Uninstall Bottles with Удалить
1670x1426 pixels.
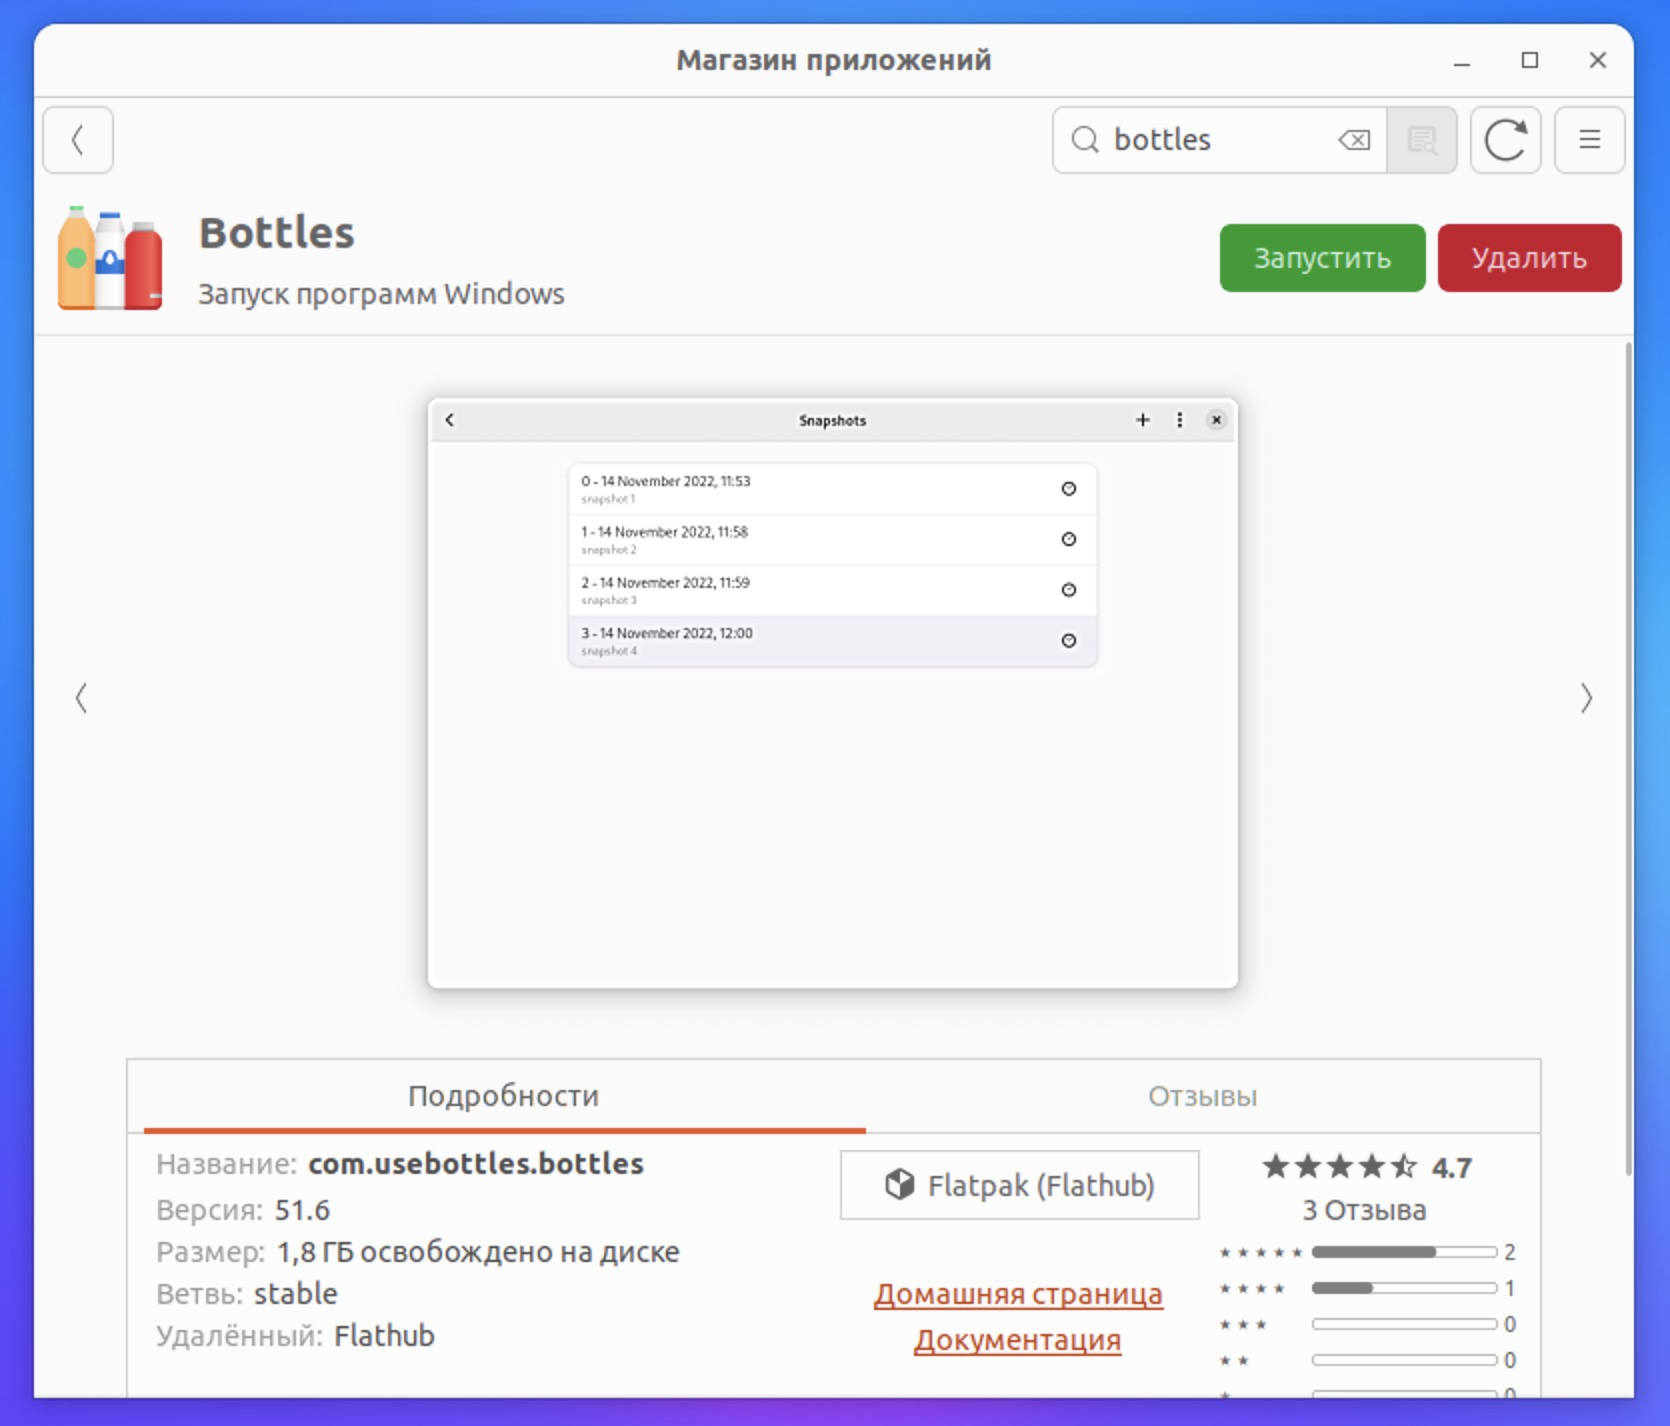[1529, 258]
